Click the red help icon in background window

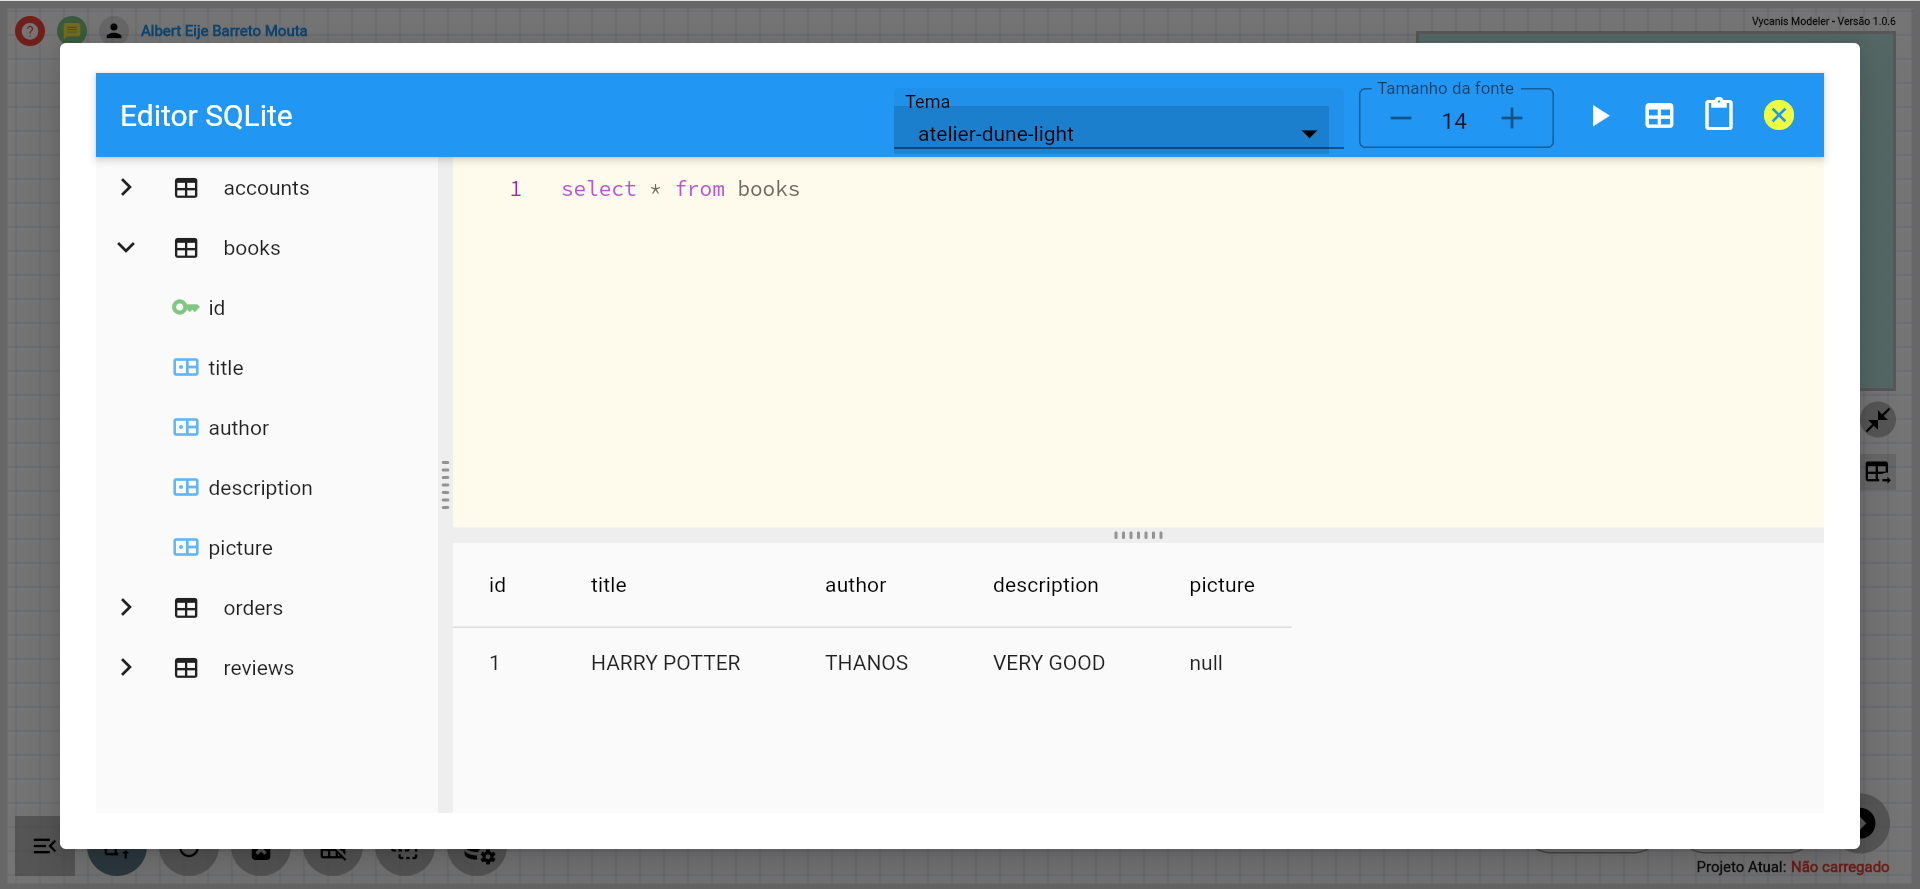point(30,31)
